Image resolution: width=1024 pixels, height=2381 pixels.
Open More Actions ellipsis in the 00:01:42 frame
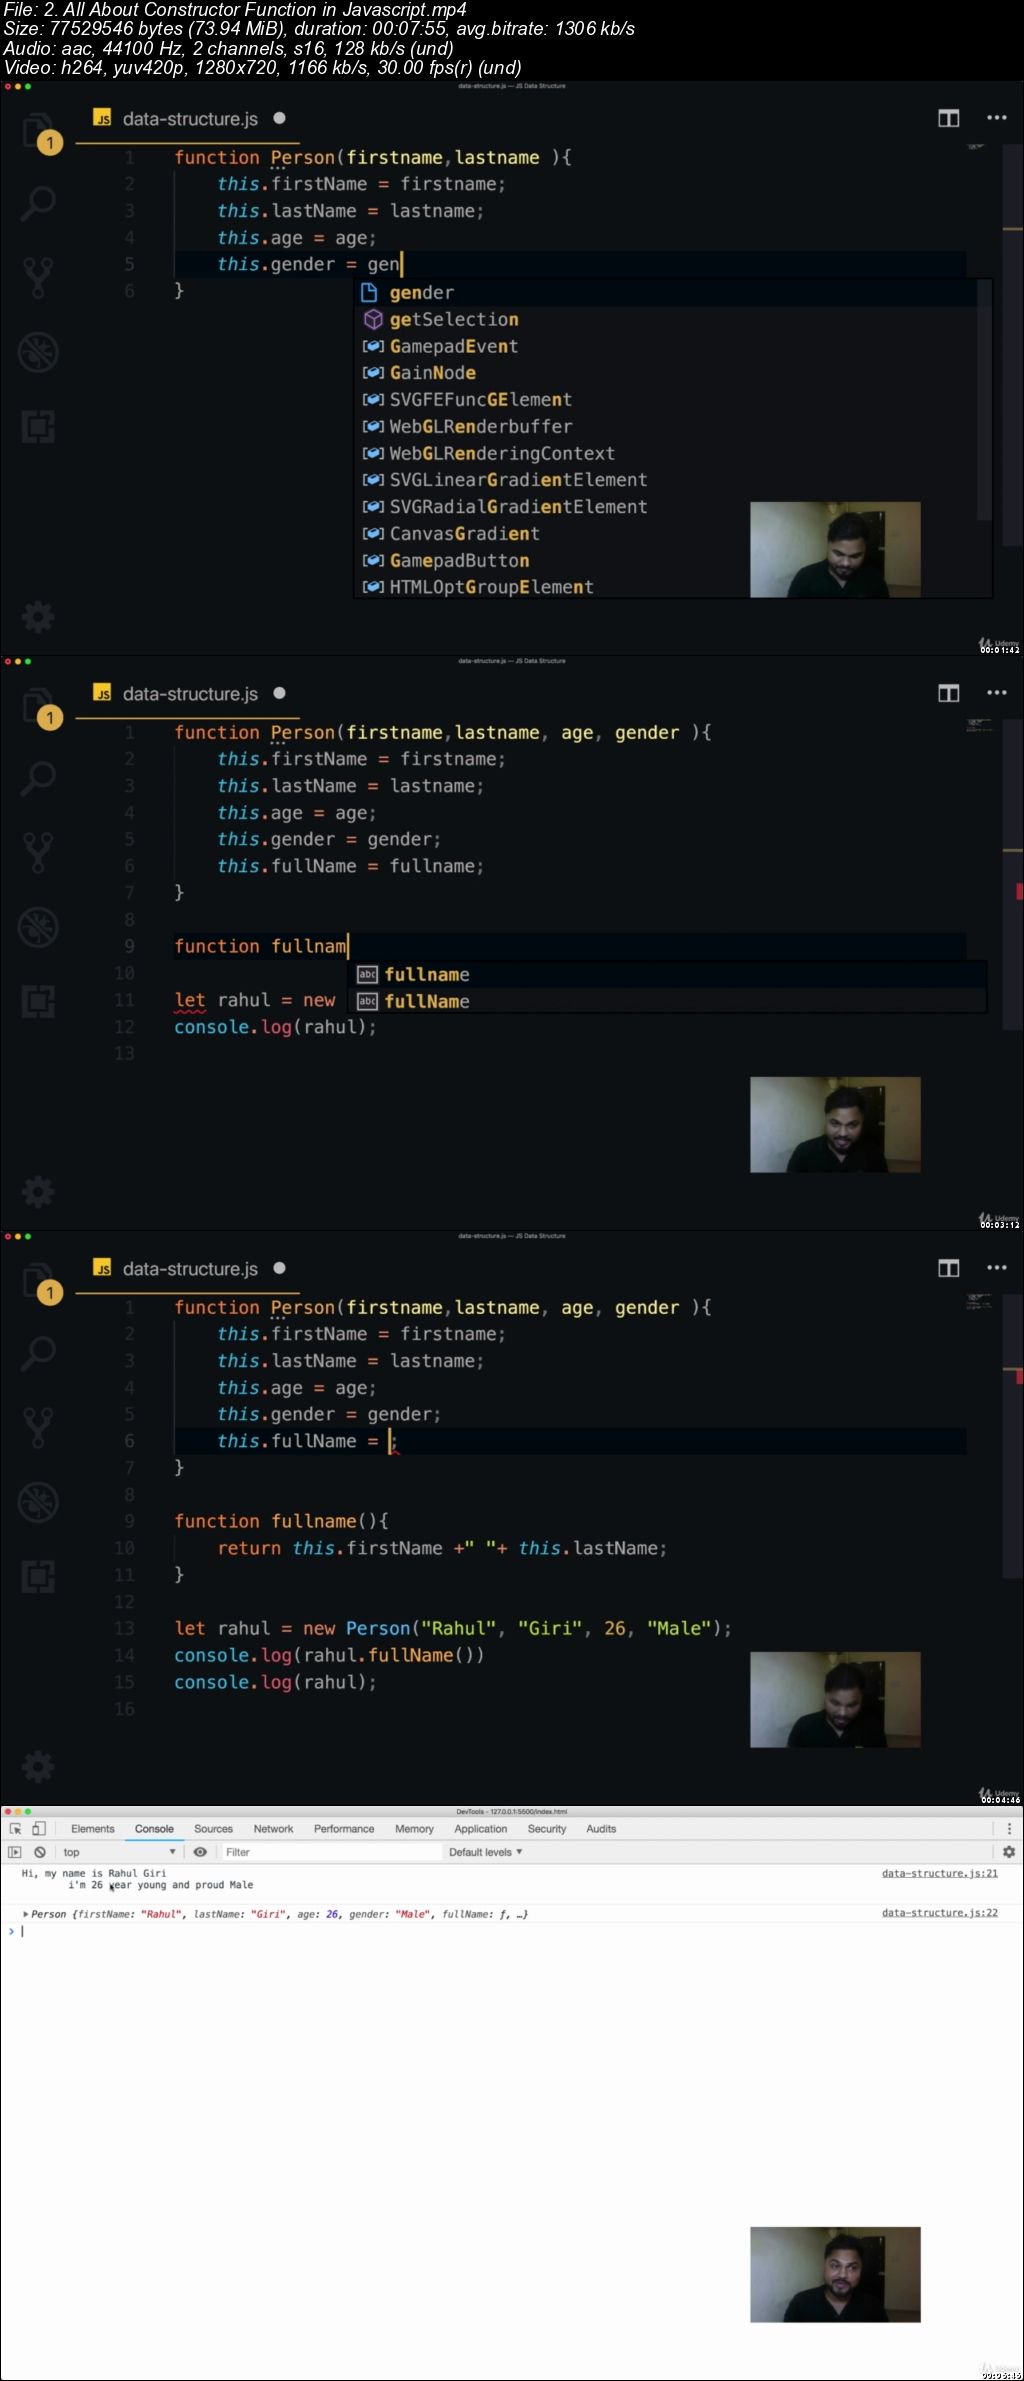point(997,118)
